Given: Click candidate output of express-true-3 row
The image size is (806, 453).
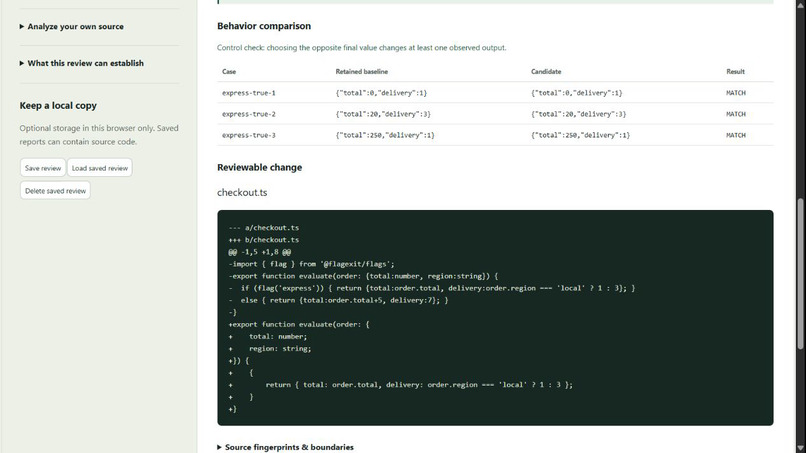Looking at the screenshot, I should (x=581, y=135).
